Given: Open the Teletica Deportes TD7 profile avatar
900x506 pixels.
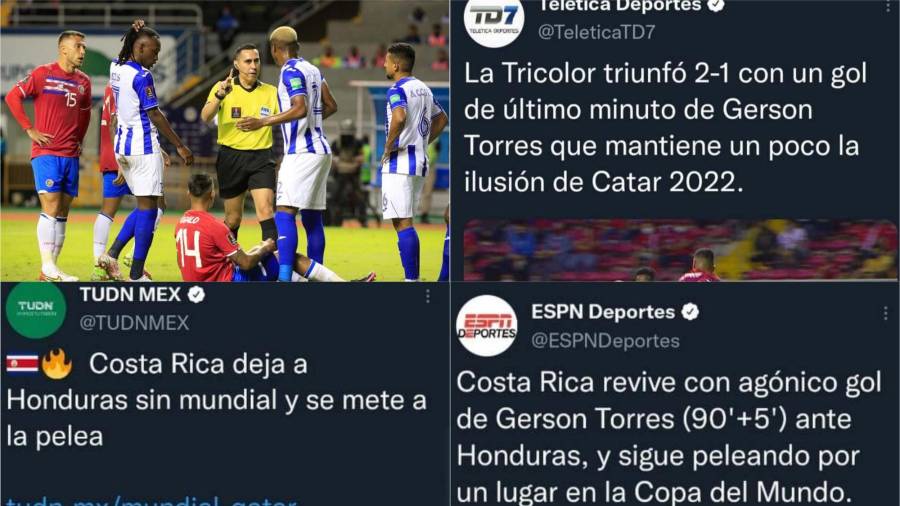Looking at the screenshot, I should pos(494,20).
